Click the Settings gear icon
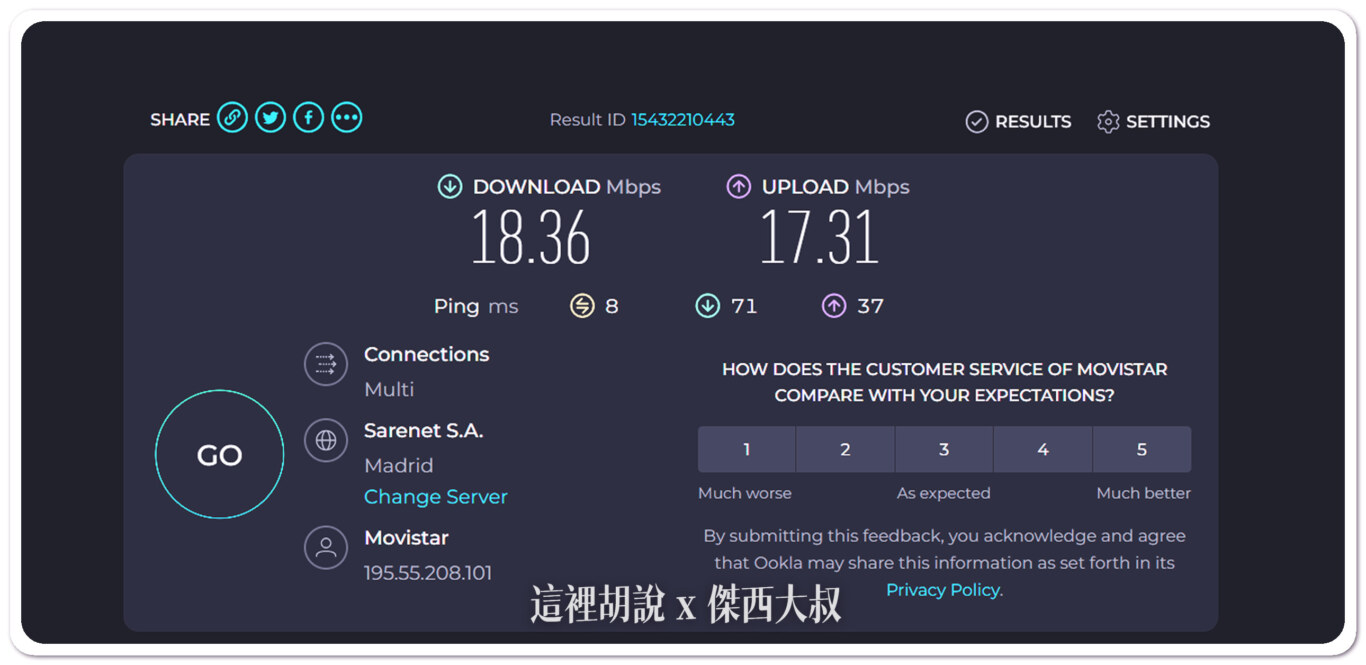This screenshot has width=1366, height=665. click(x=1108, y=122)
